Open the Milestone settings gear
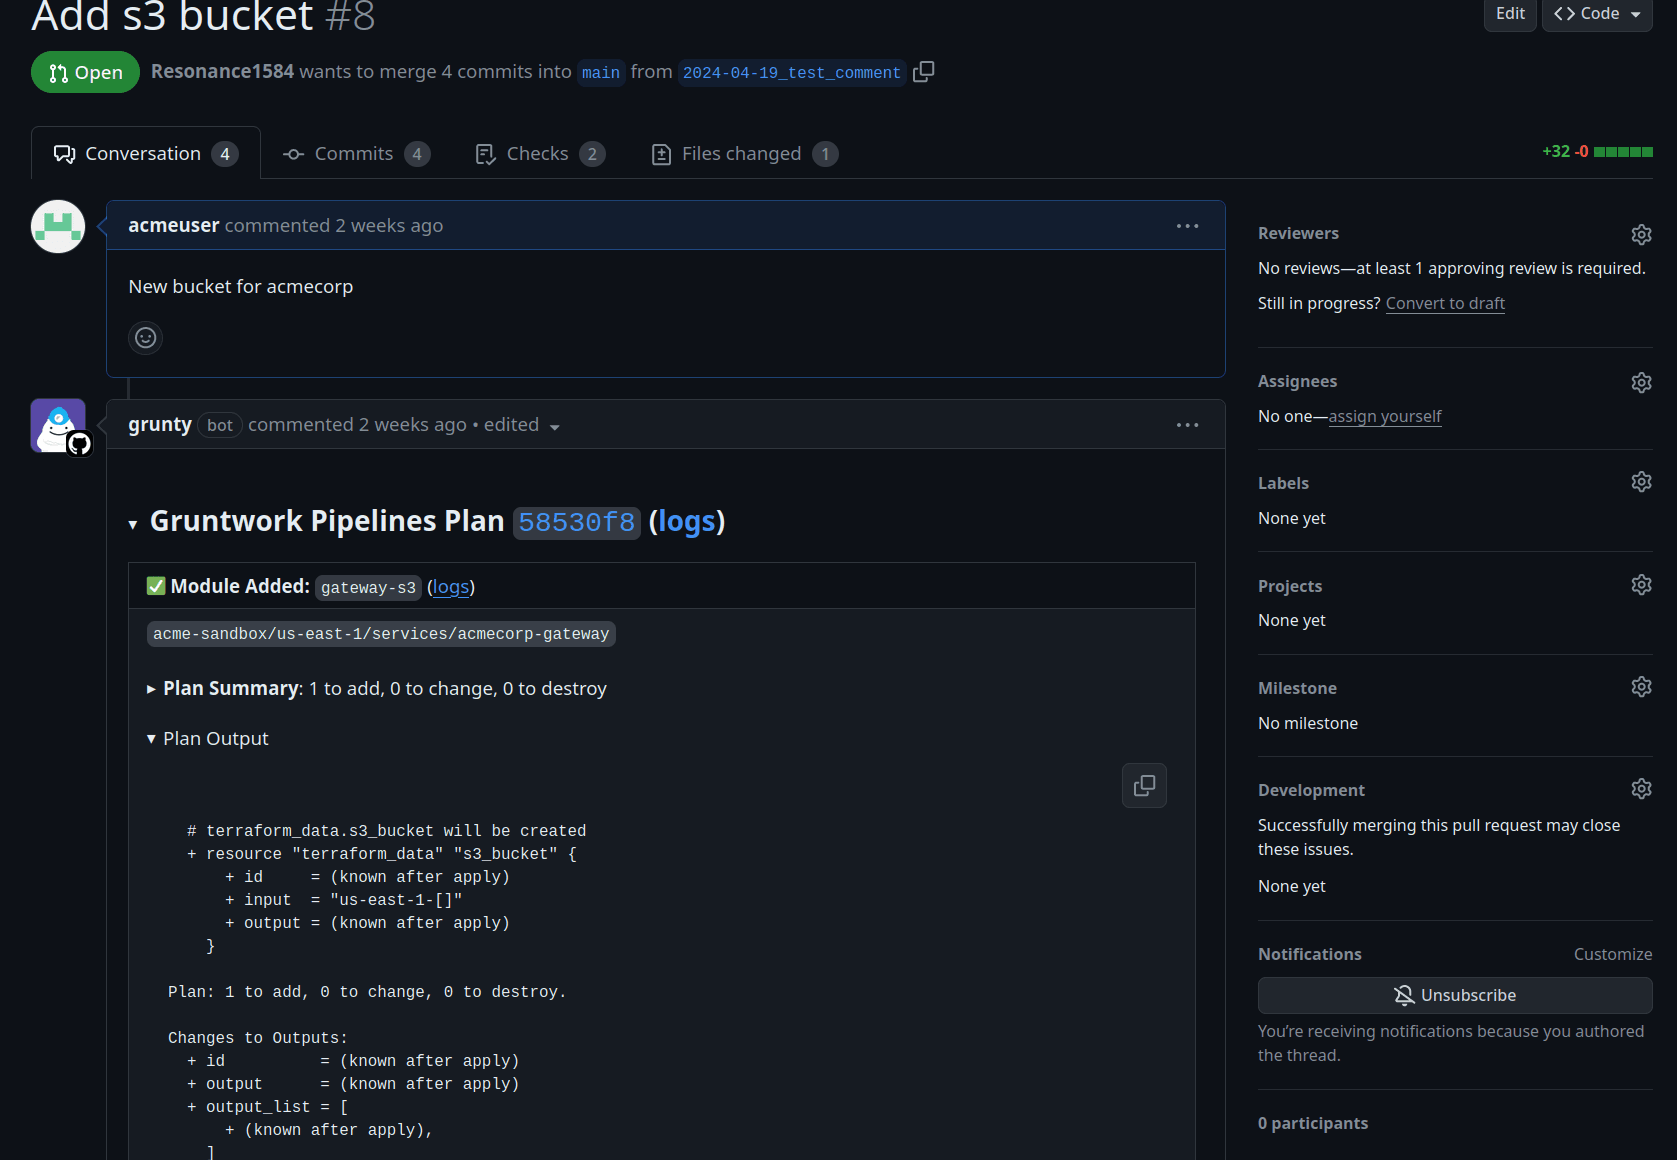Image resolution: width=1677 pixels, height=1160 pixels. [x=1641, y=687]
